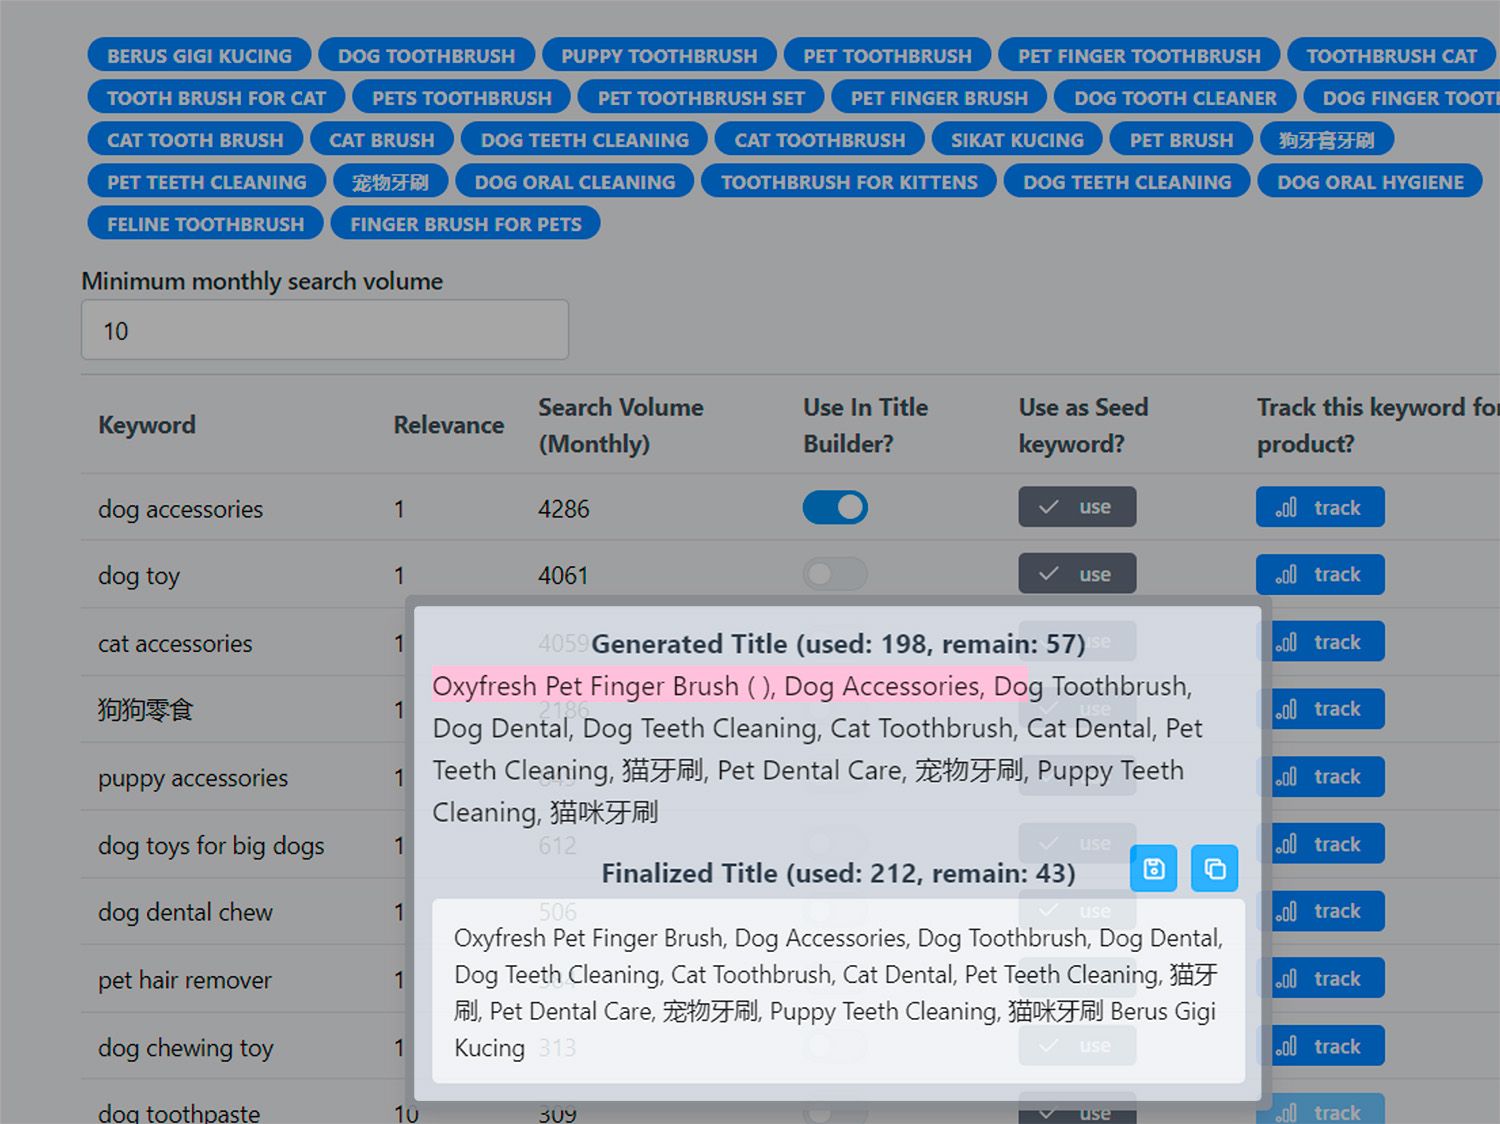Select 狗牙膏牙刷 keyword tag
Image resolution: width=1500 pixels, height=1124 pixels.
coord(1327,140)
